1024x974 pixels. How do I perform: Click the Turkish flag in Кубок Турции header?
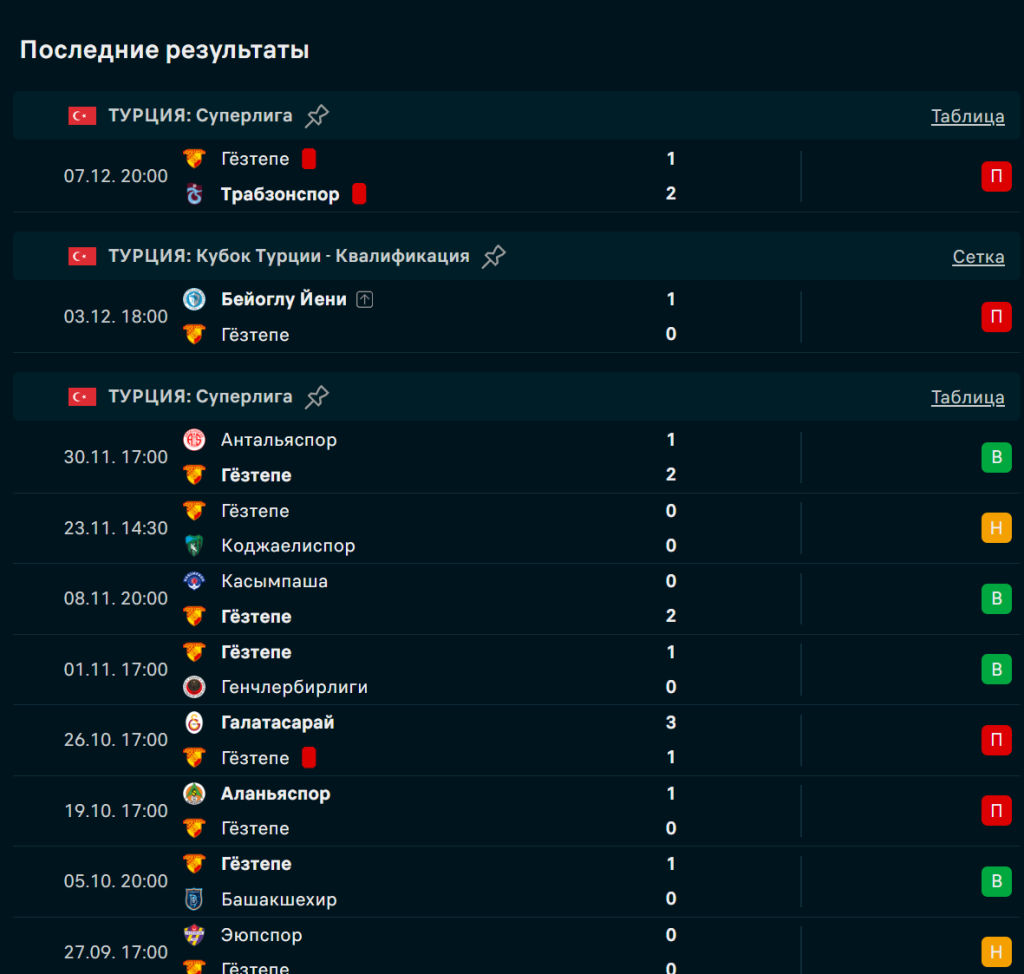[82, 257]
